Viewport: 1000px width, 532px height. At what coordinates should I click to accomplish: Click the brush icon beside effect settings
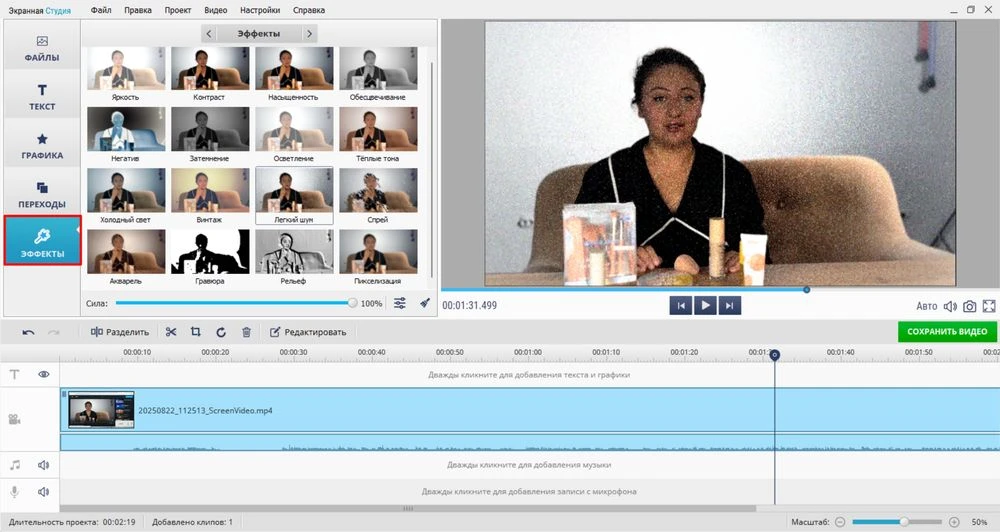coord(424,303)
